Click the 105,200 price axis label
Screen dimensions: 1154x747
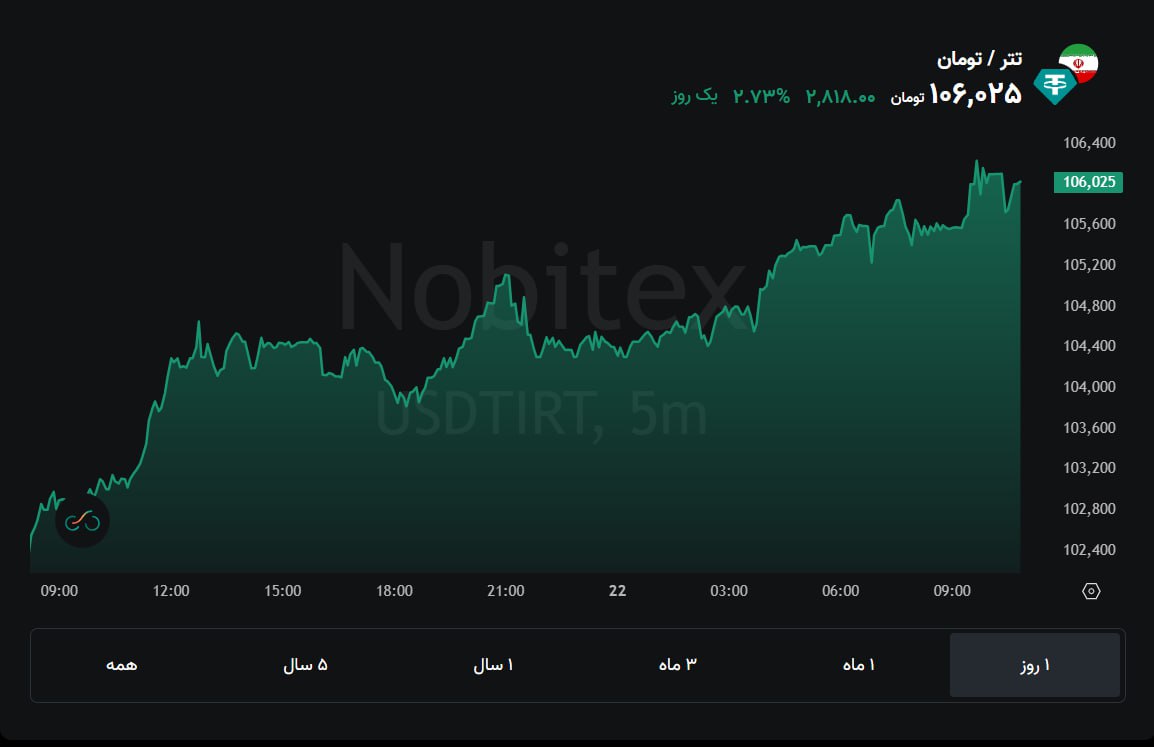1089,265
